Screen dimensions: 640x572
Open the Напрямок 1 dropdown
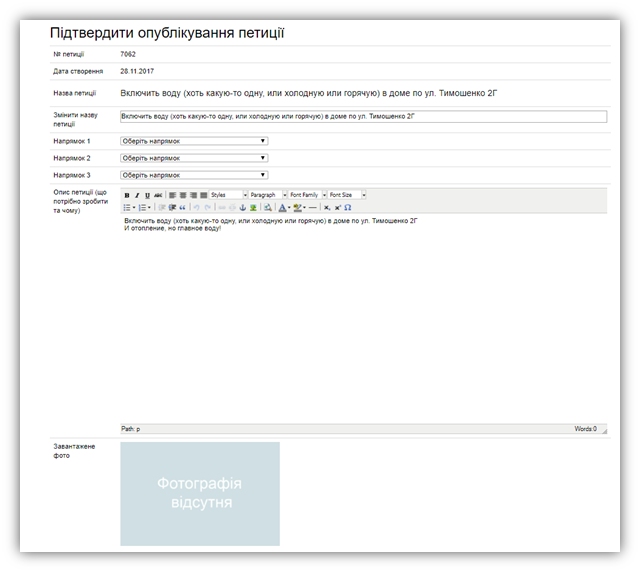194,141
